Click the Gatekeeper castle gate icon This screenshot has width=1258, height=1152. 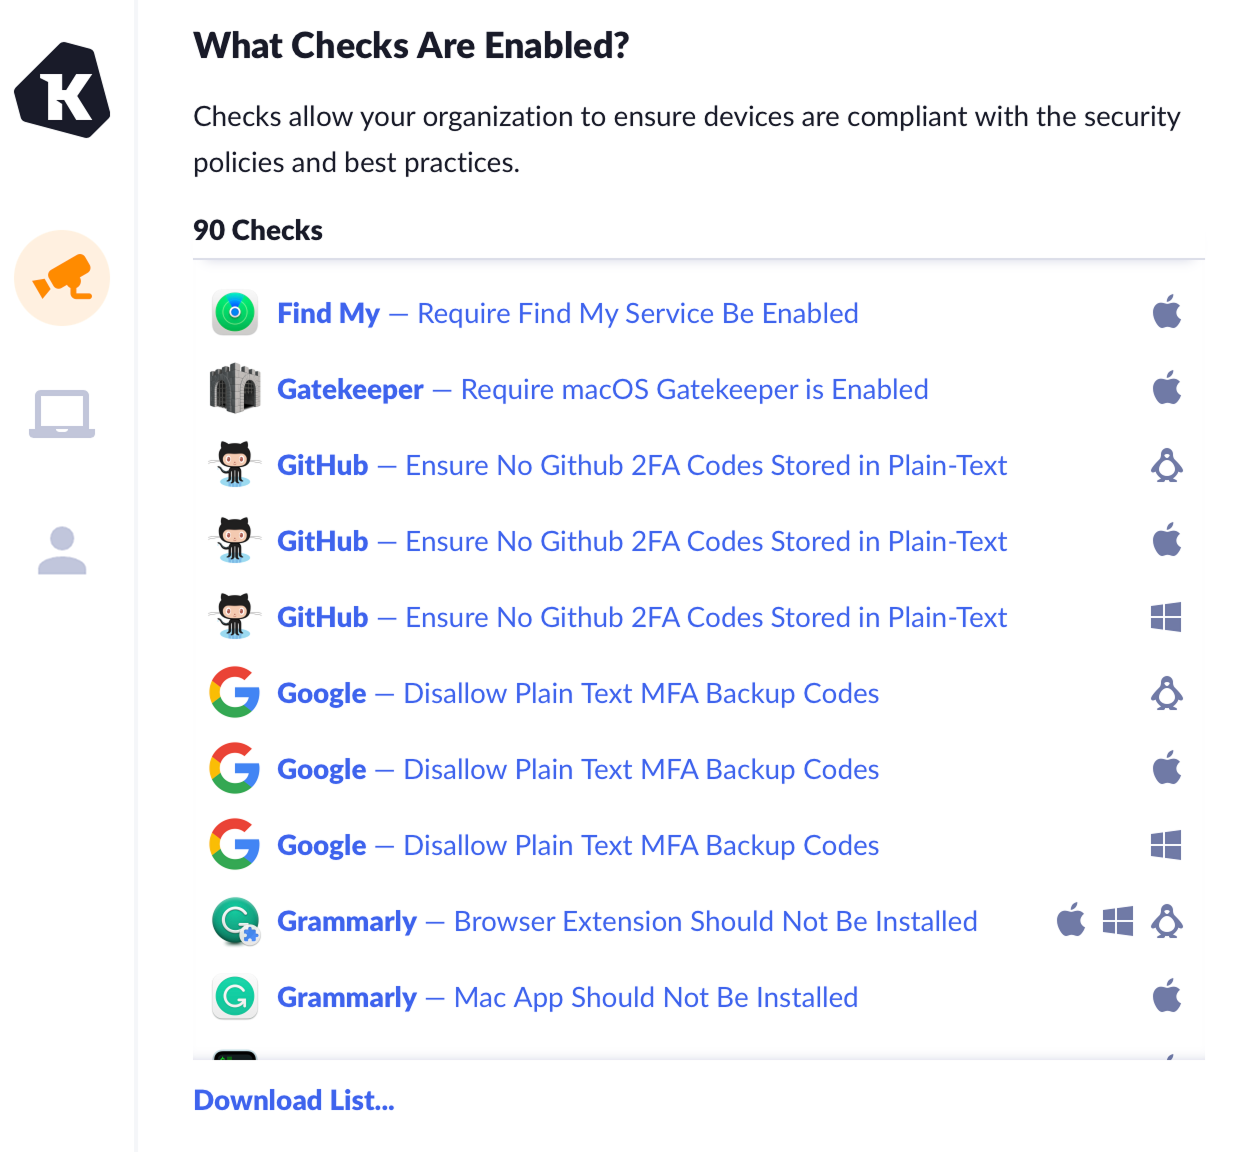235,389
